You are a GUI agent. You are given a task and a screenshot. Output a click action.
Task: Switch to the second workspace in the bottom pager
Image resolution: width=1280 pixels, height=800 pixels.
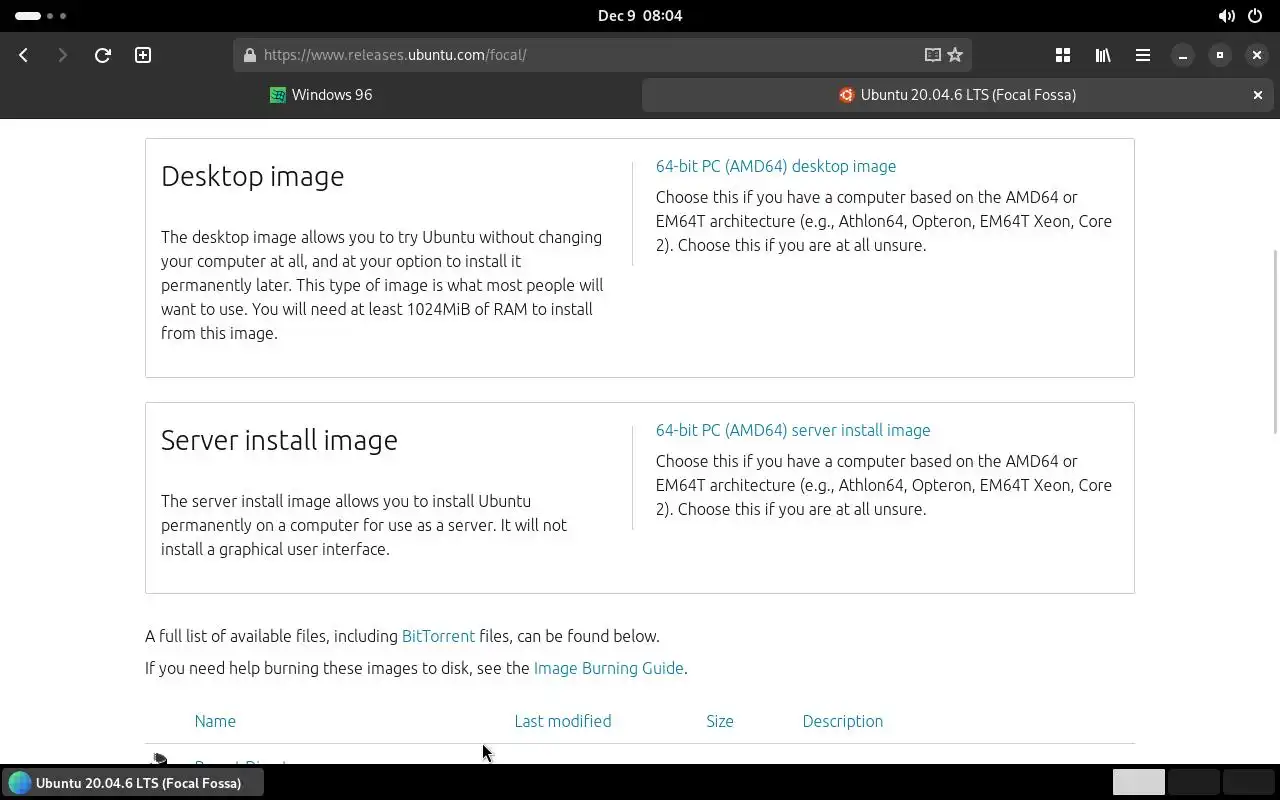click(x=1193, y=782)
